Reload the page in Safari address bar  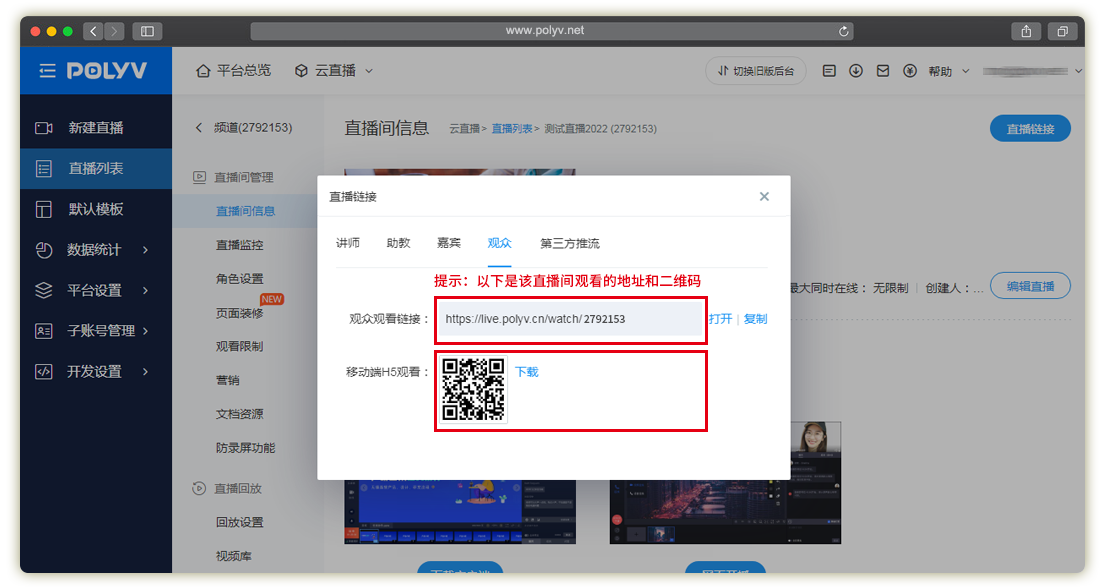(845, 31)
